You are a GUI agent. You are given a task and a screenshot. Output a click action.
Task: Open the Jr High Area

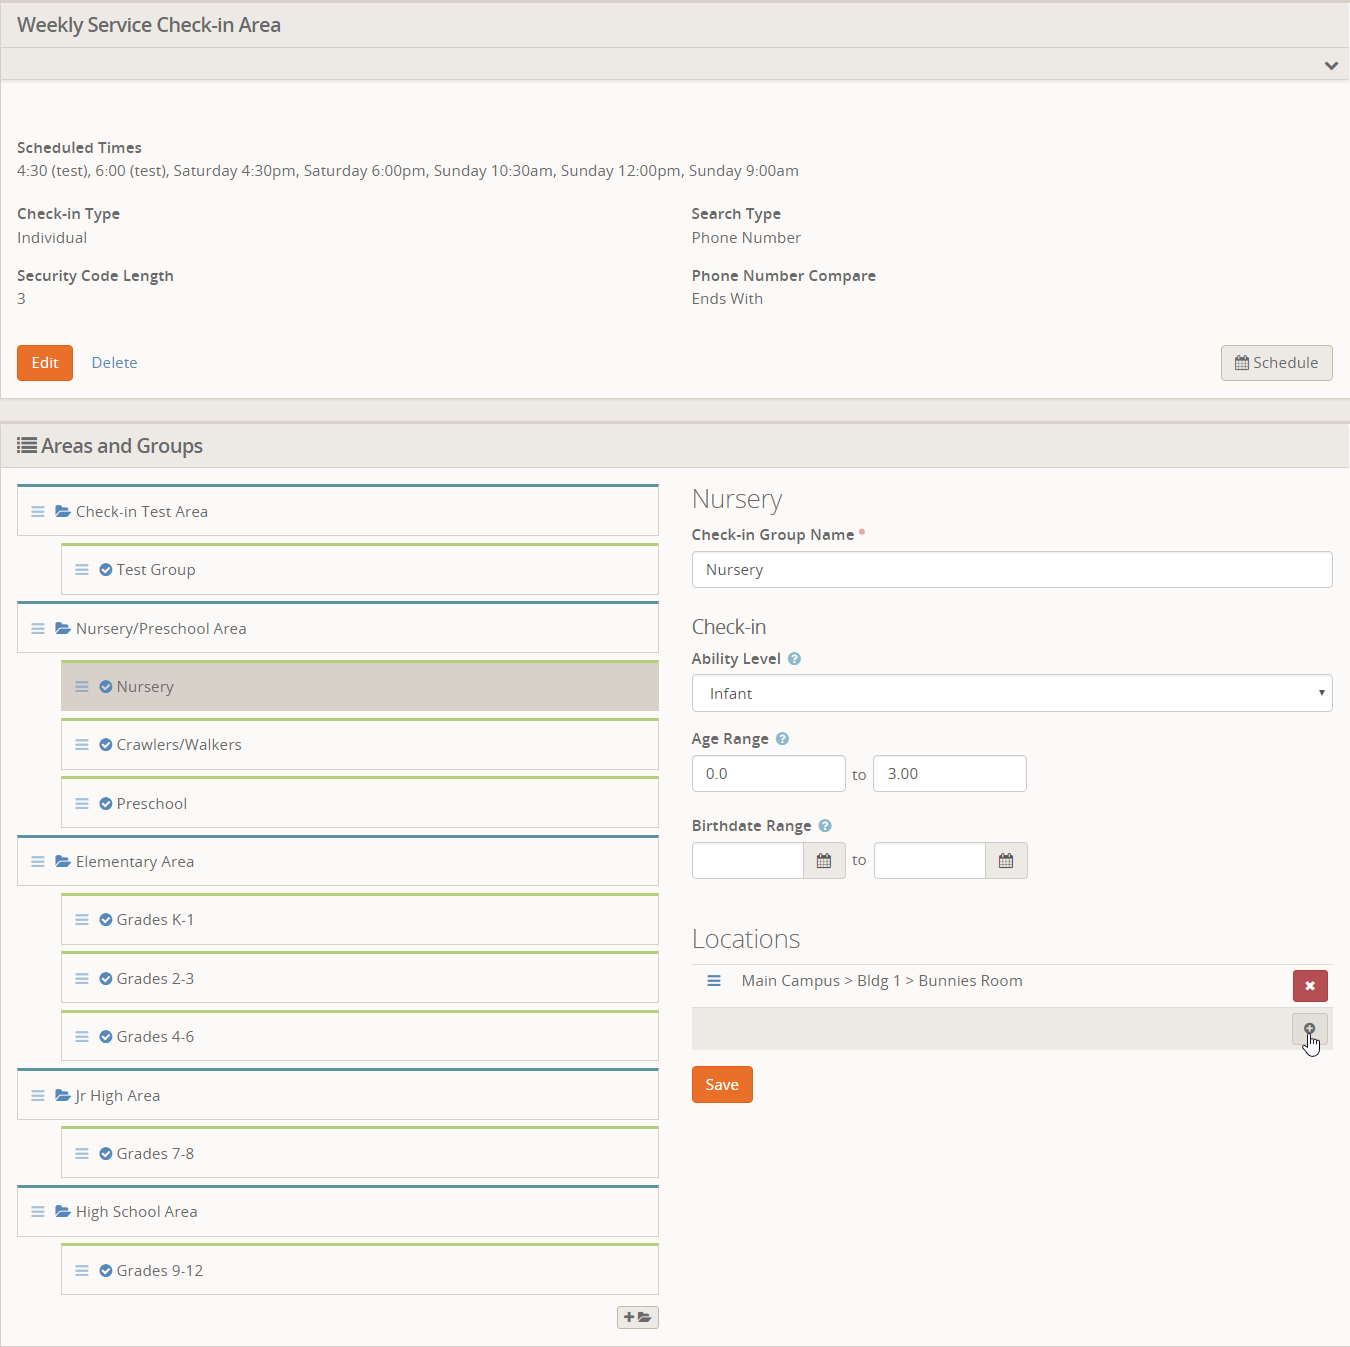click(118, 1096)
